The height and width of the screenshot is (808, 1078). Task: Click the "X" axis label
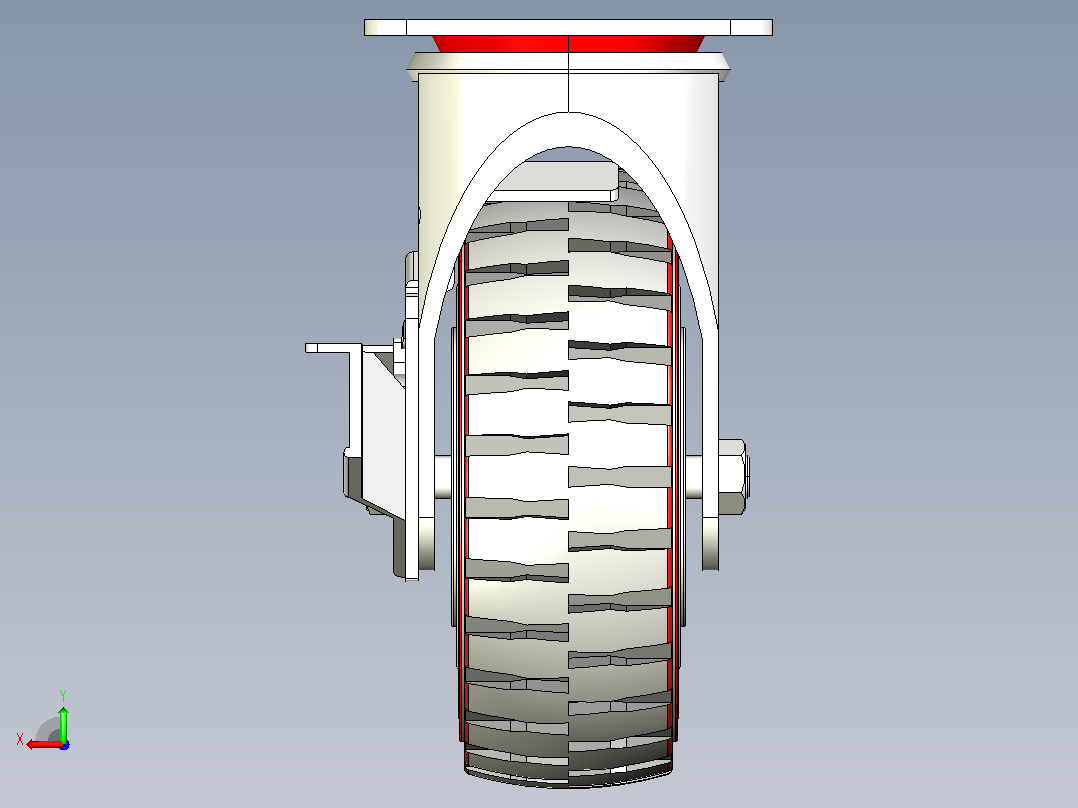tap(20, 739)
